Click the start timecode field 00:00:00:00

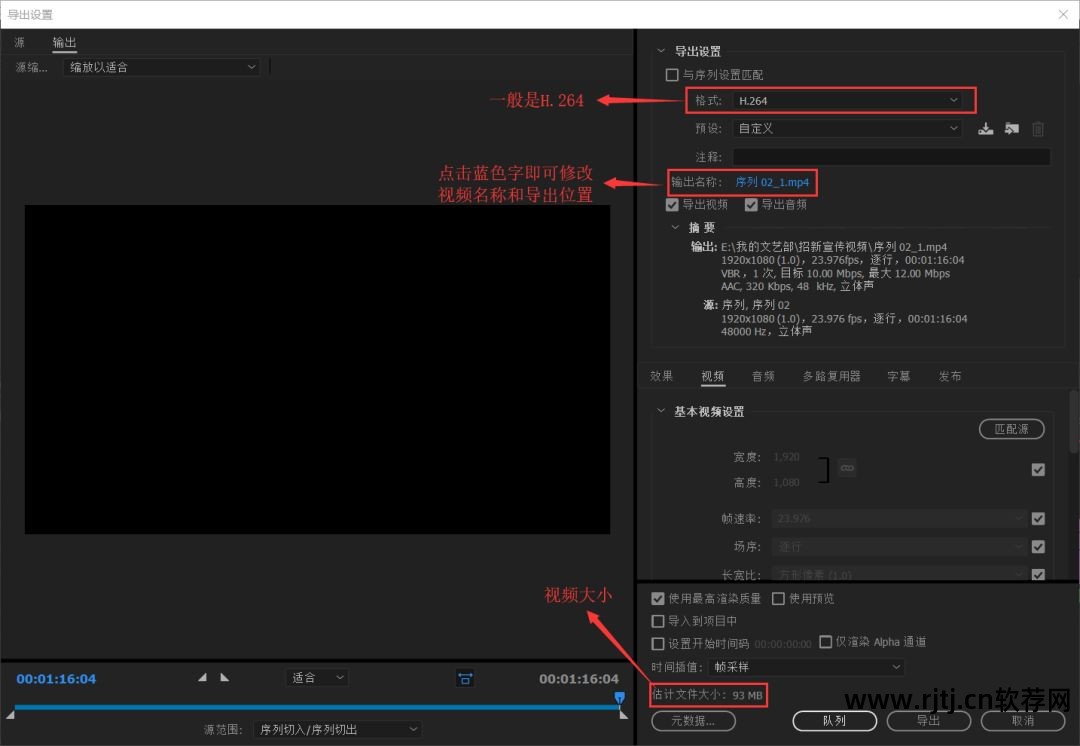point(783,644)
